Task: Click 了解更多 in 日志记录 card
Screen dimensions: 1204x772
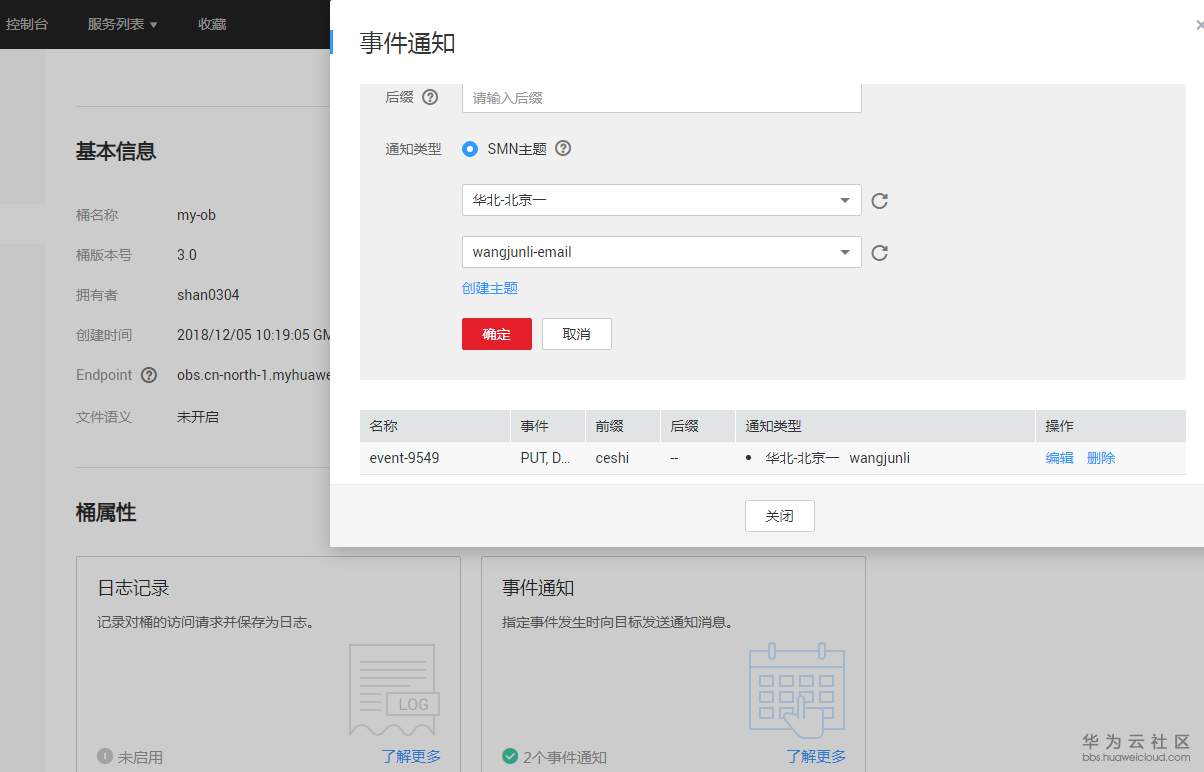Action: pos(411,756)
